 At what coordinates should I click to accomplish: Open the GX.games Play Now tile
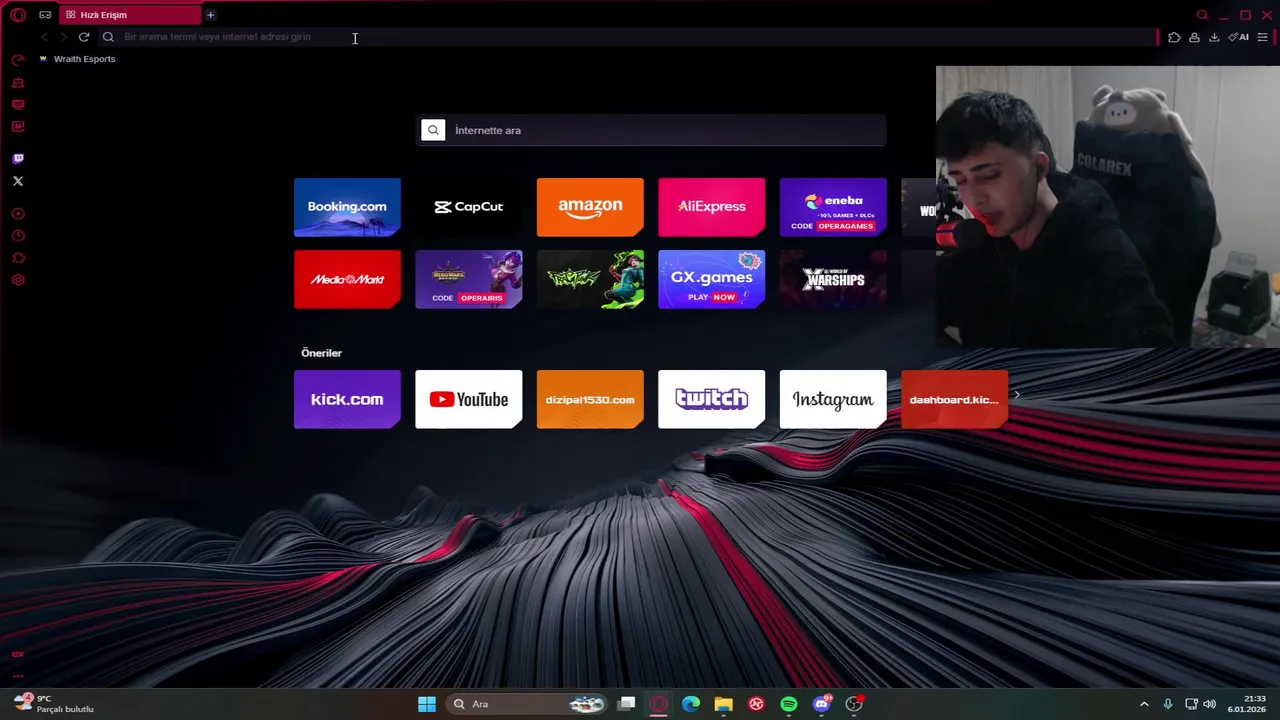coord(711,279)
